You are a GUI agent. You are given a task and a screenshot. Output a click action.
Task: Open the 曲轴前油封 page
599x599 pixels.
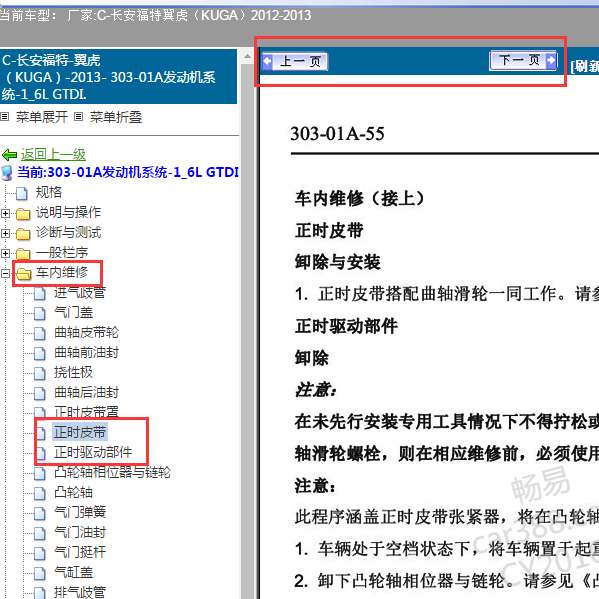(86, 352)
